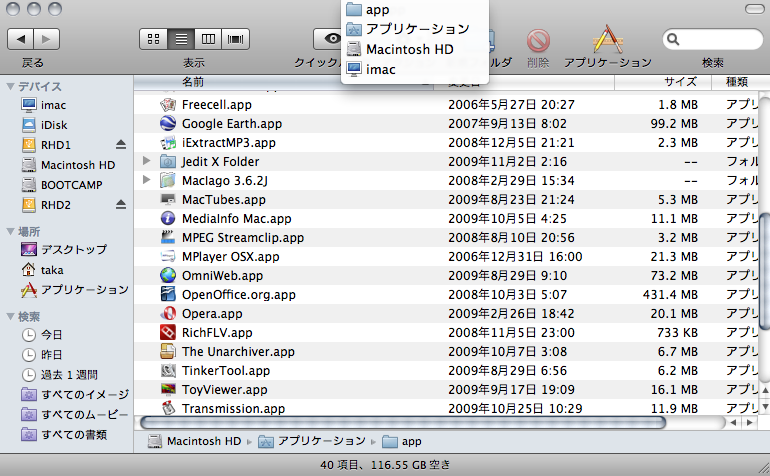Click Macintosh HD in the path bar

point(195,441)
